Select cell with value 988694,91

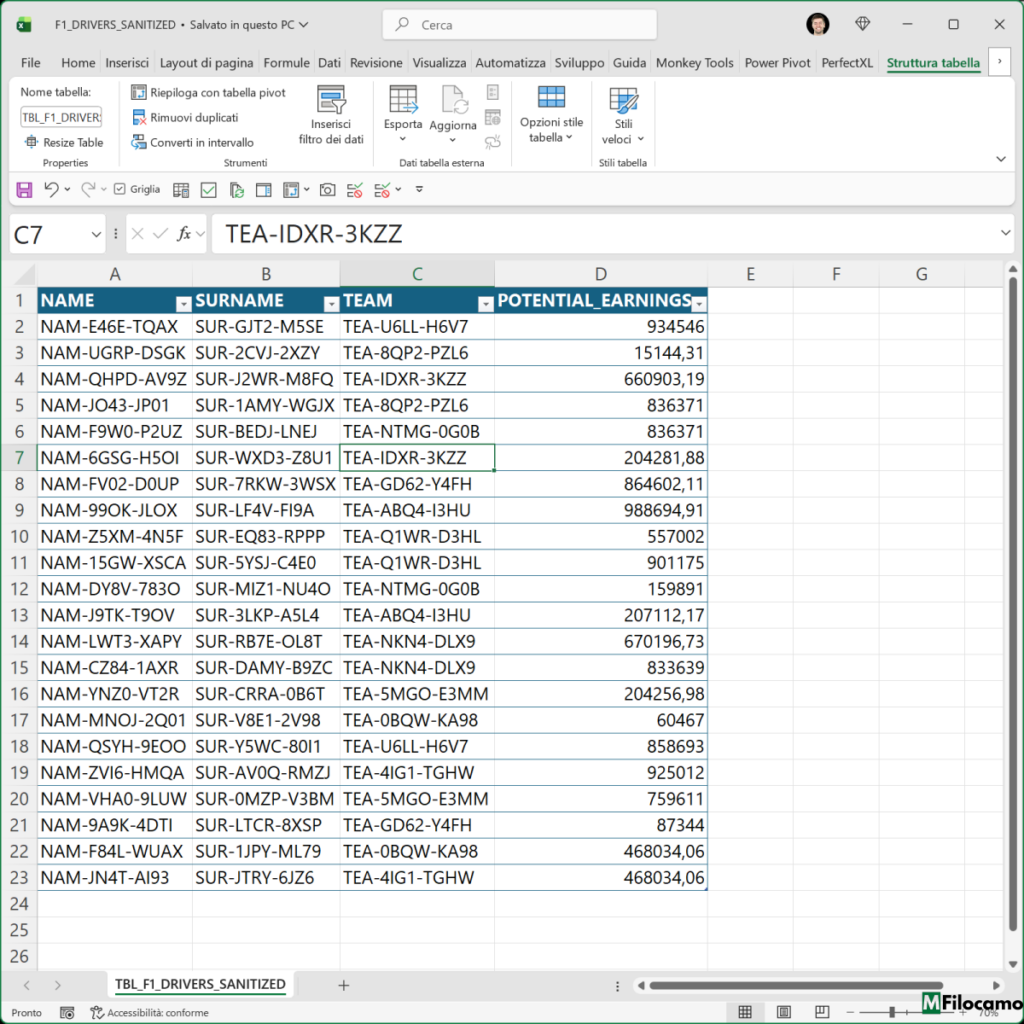click(601, 510)
